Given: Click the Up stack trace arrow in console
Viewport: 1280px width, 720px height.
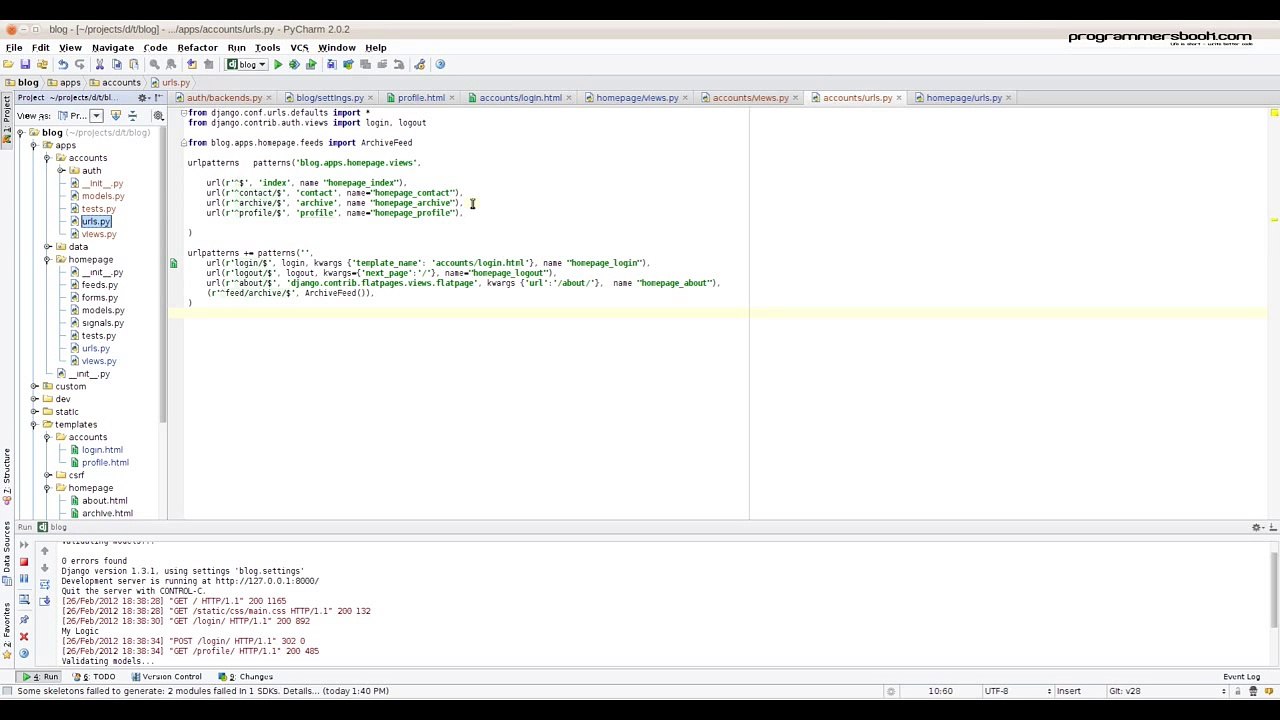Looking at the screenshot, I should point(44,551).
